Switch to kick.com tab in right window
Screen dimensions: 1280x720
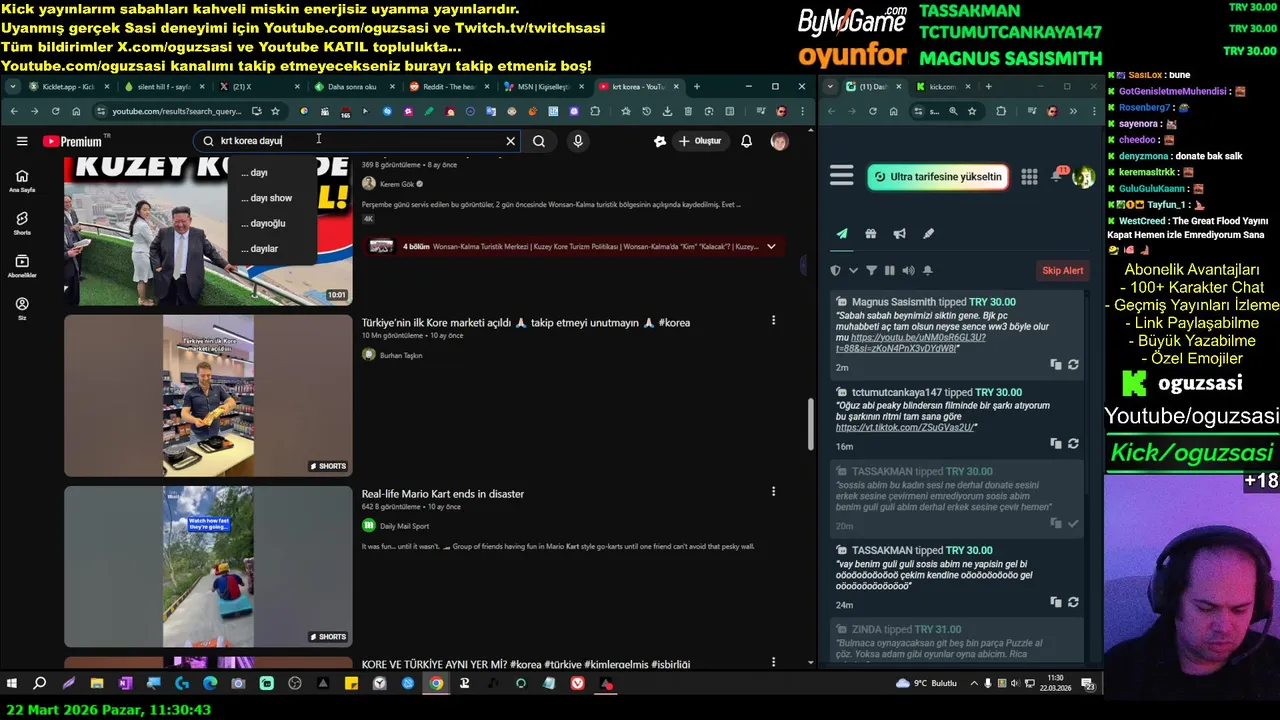(941, 87)
